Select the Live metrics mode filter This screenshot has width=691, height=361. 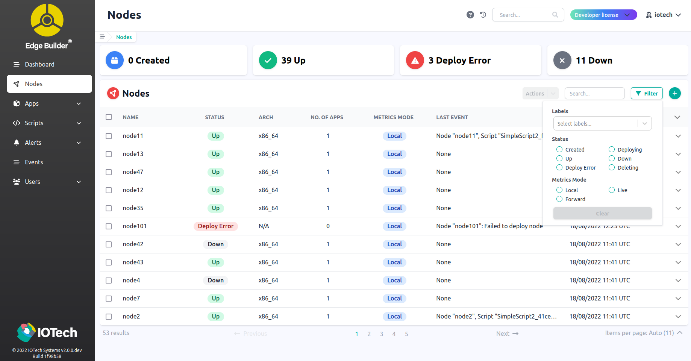click(x=612, y=190)
